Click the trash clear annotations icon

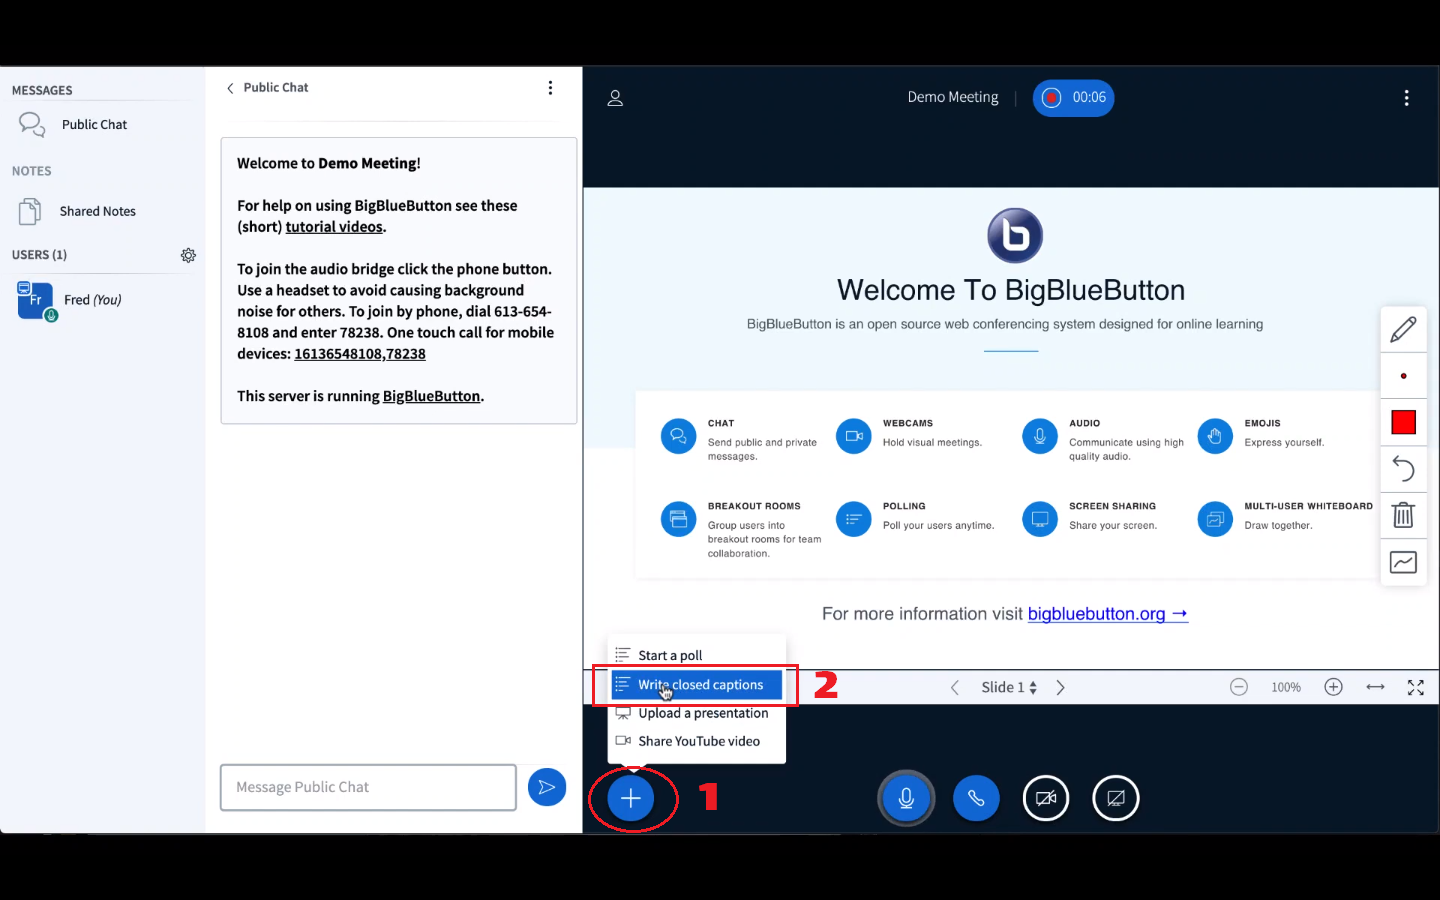tap(1403, 515)
